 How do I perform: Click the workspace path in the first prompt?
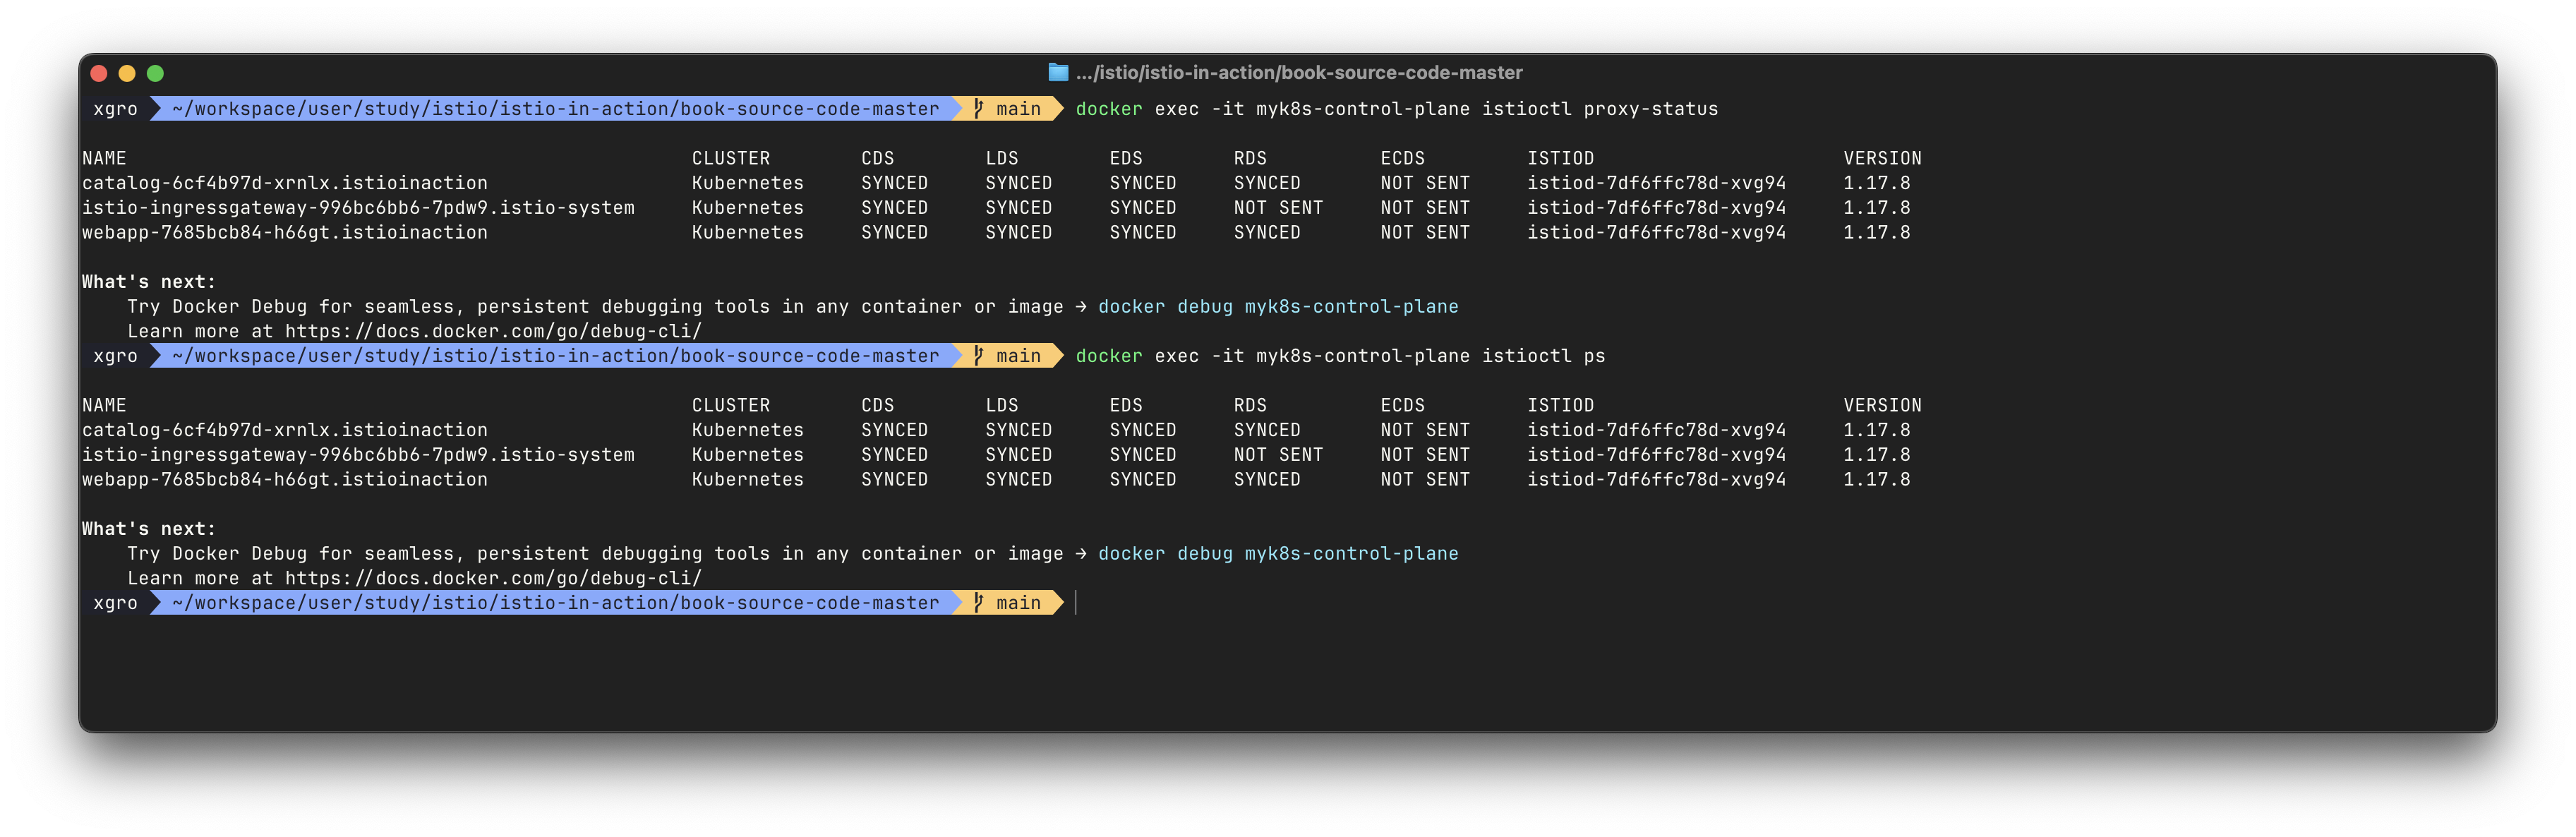(x=555, y=109)
